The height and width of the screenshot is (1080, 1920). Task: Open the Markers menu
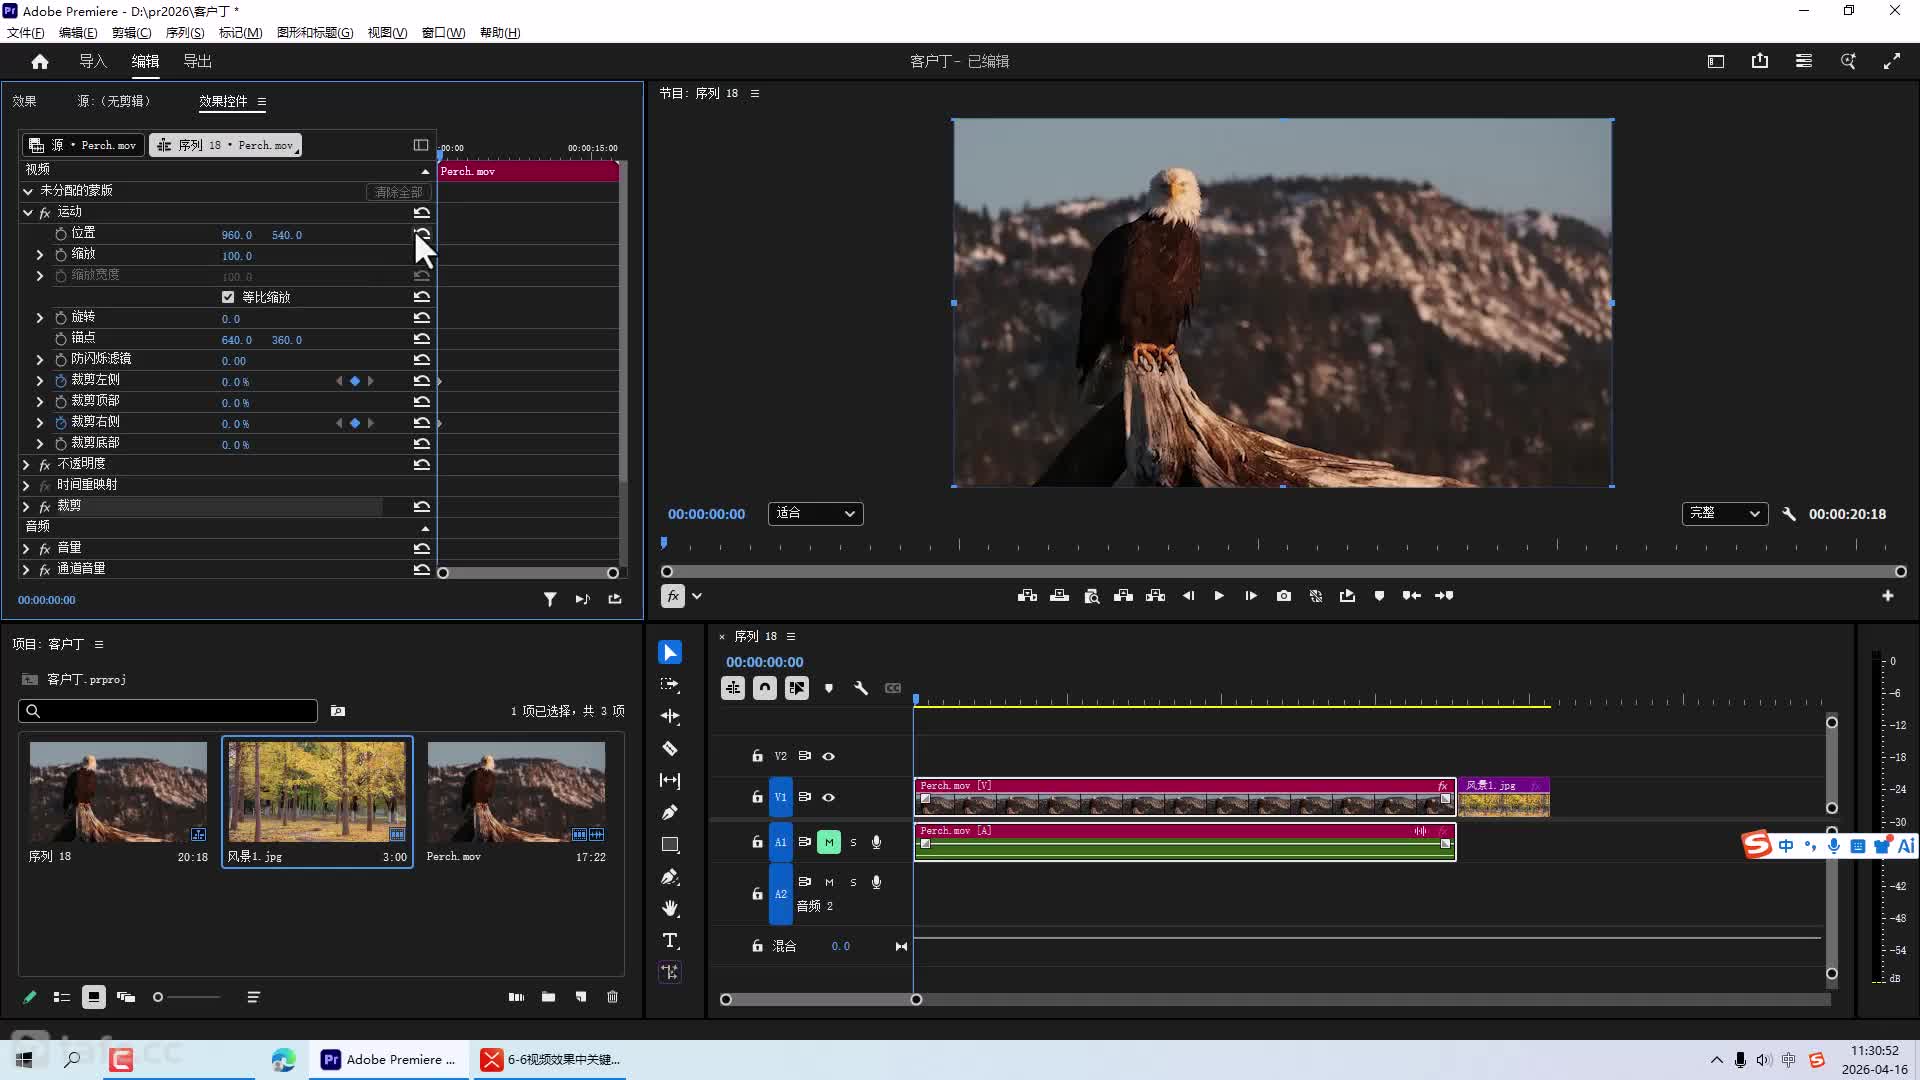point(240,32)
